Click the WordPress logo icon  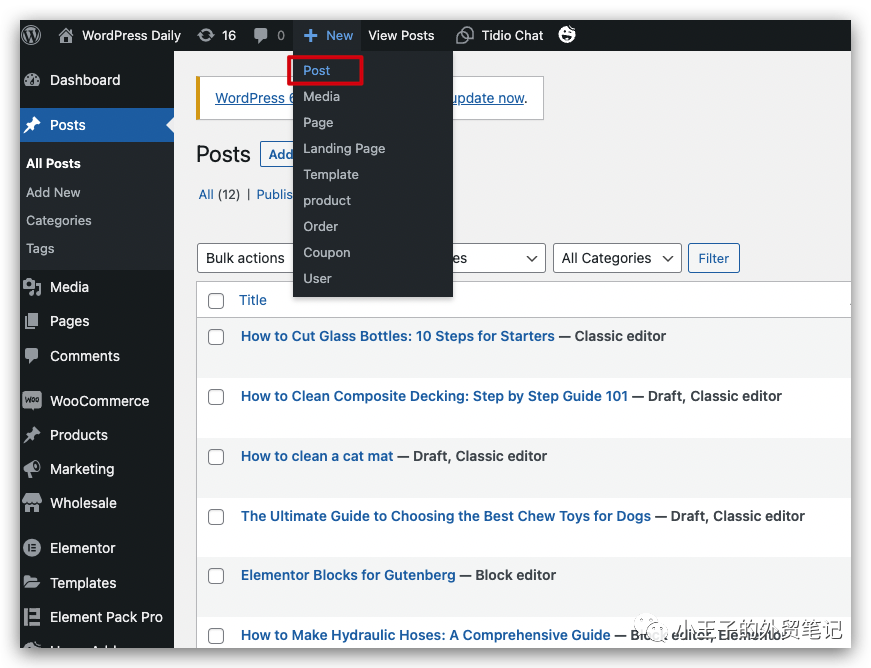pos(32,35)
